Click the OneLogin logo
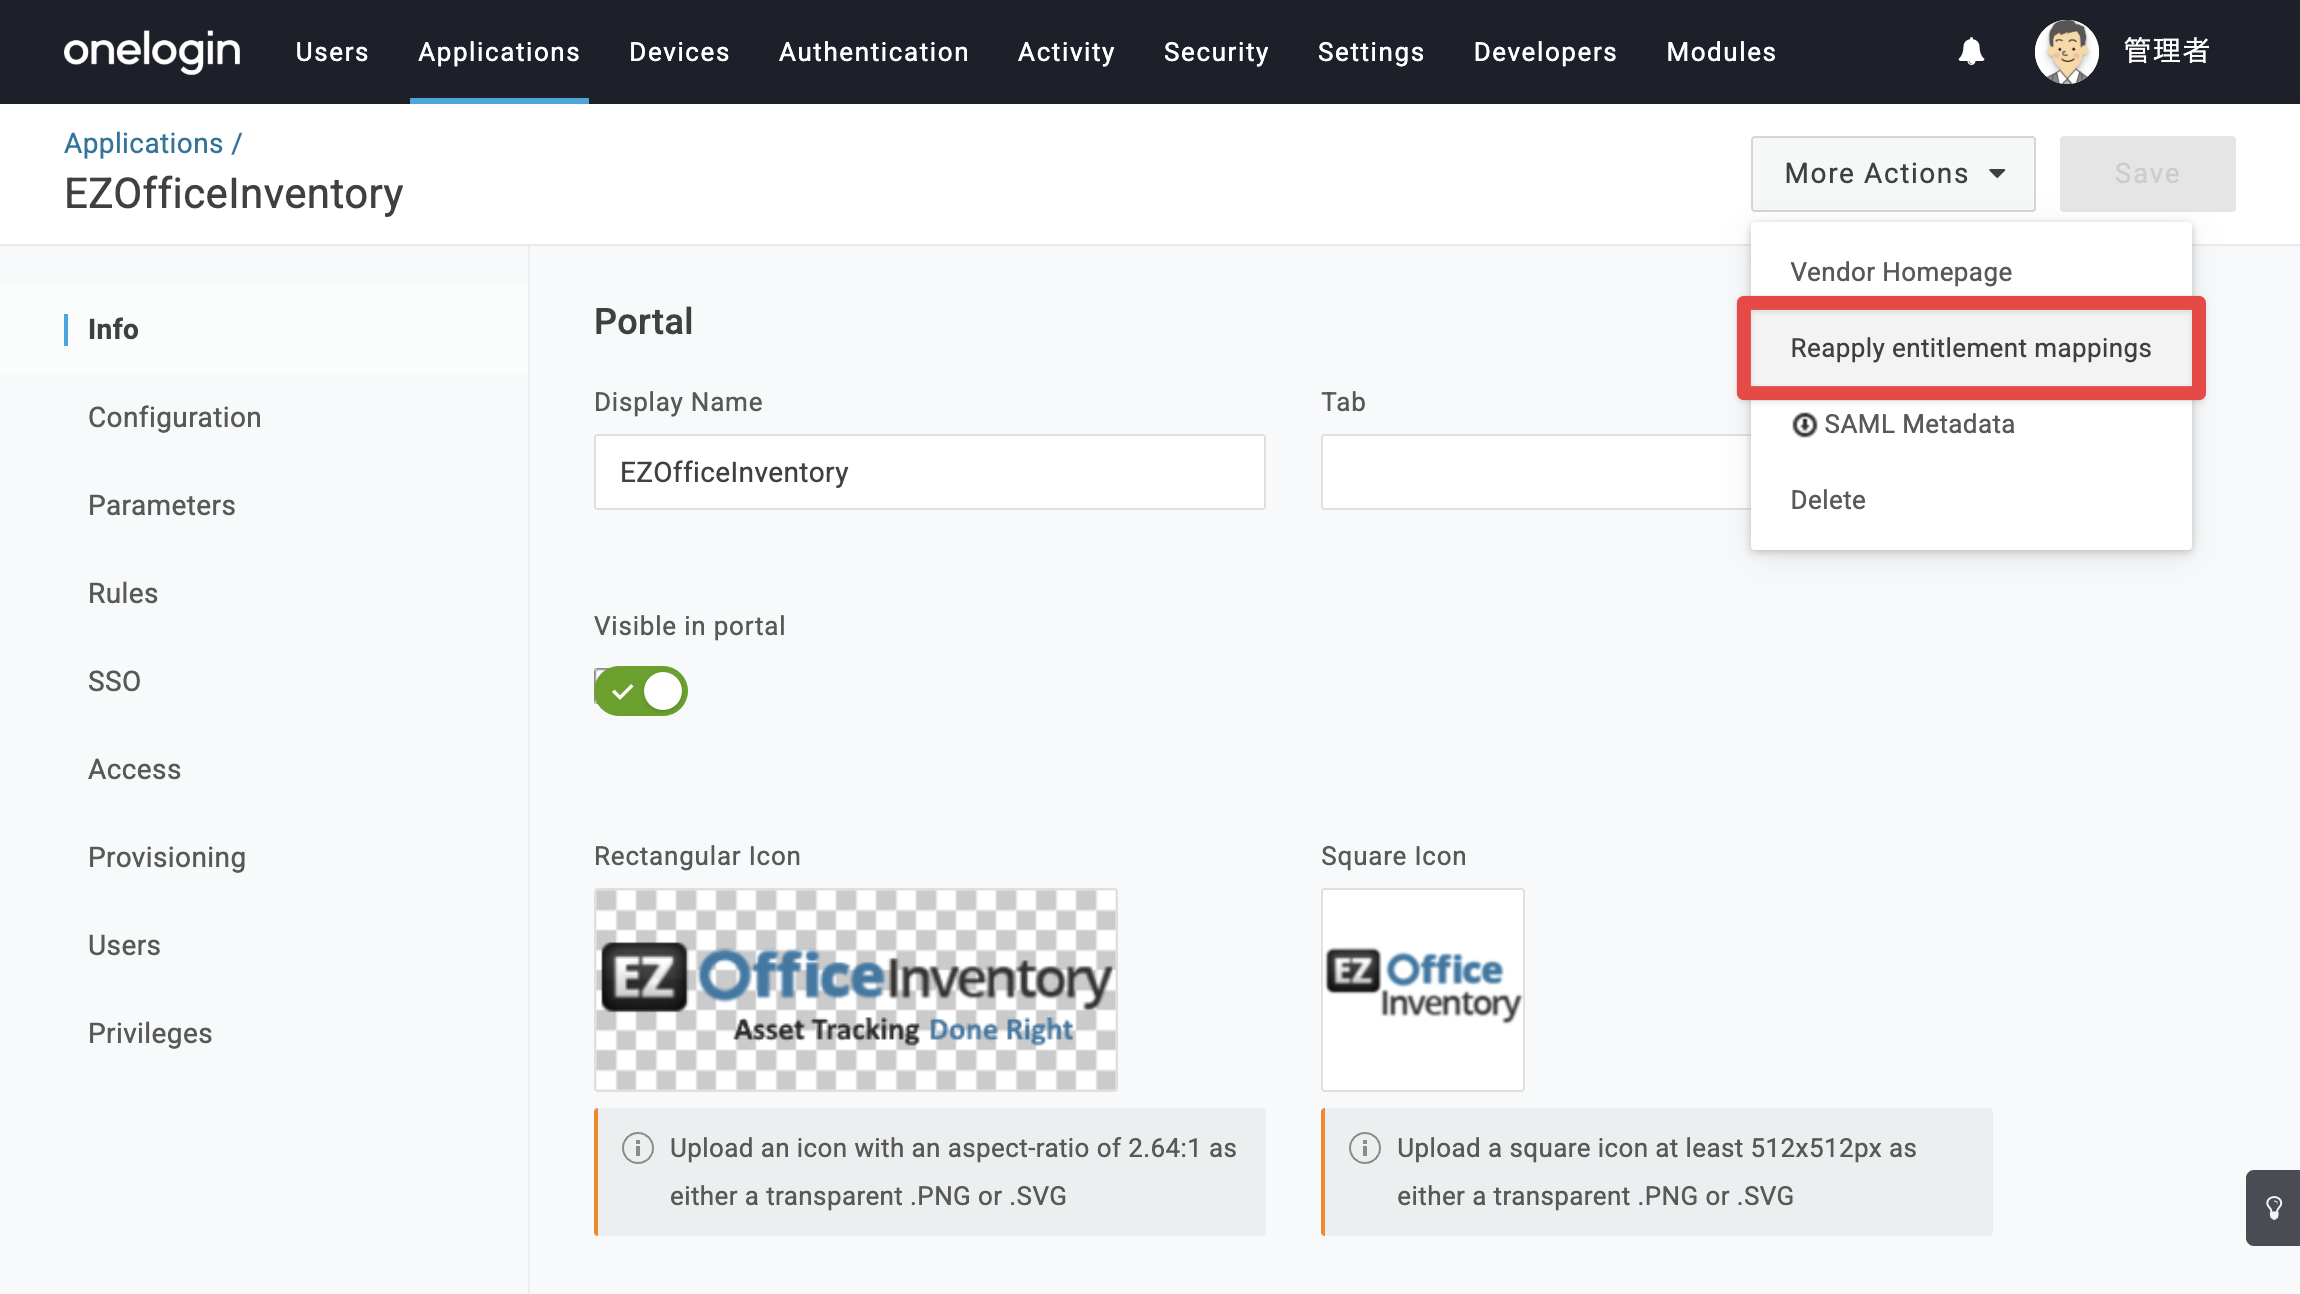Viewport: 2300px width, 1294px height. (152, 51)
